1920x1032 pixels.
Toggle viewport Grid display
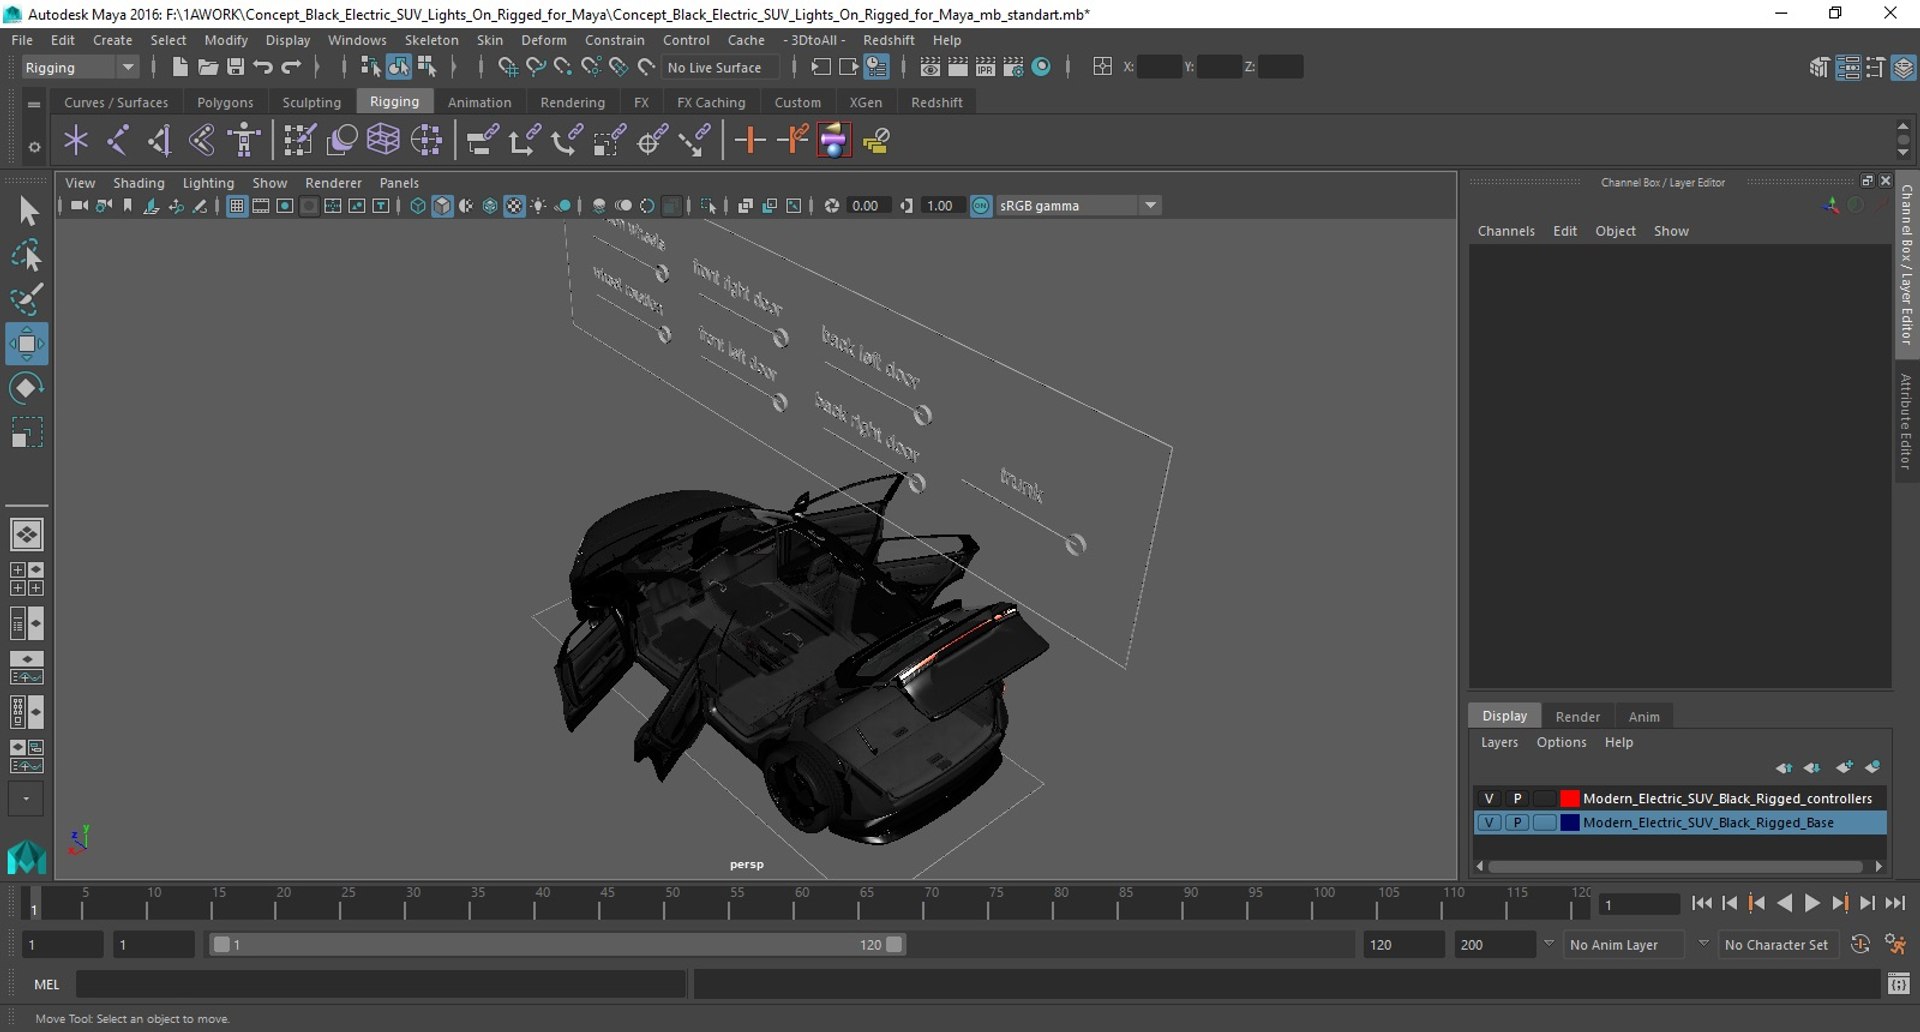pos(237,206)
